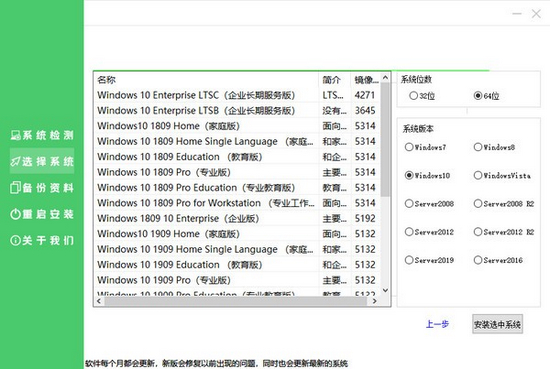Click the 4271 image size value
The image size is (550, 369).
[365, 95]
